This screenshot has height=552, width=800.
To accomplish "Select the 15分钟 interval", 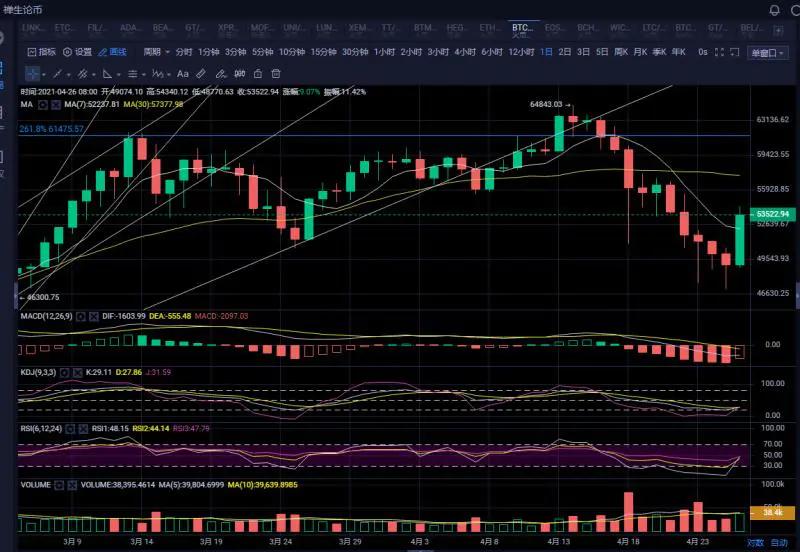I will 323,52.
